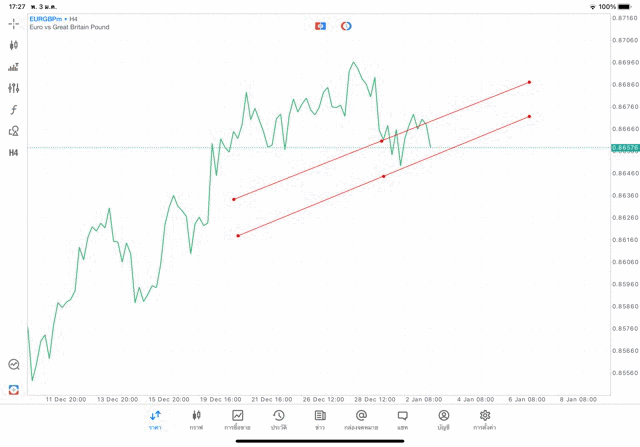Select the upper-right red channel anchor point
The height and width of the screenshot is (447, 640).
pos(529,82)
